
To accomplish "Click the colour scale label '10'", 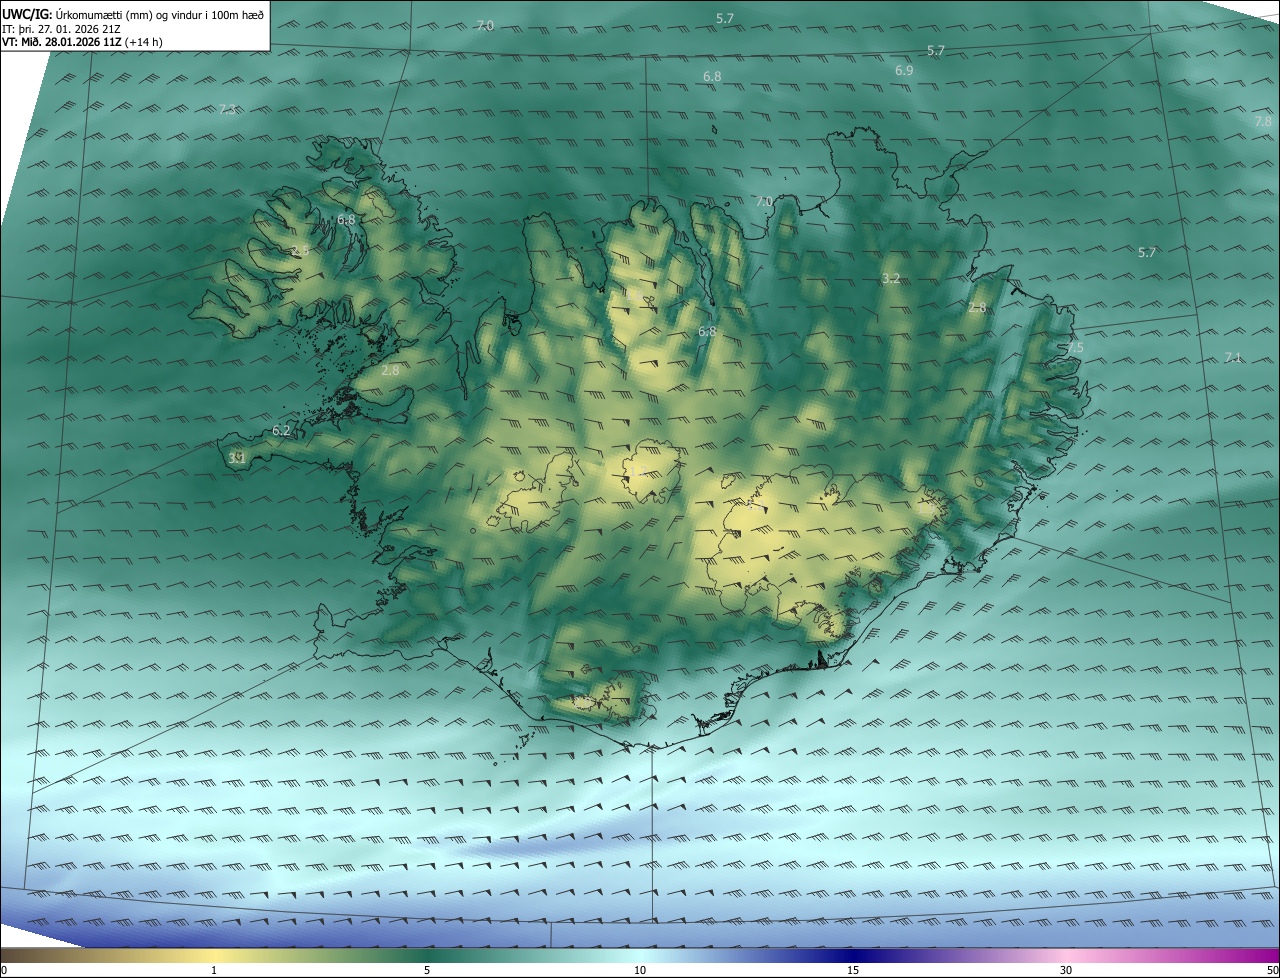I will [640, 970].
